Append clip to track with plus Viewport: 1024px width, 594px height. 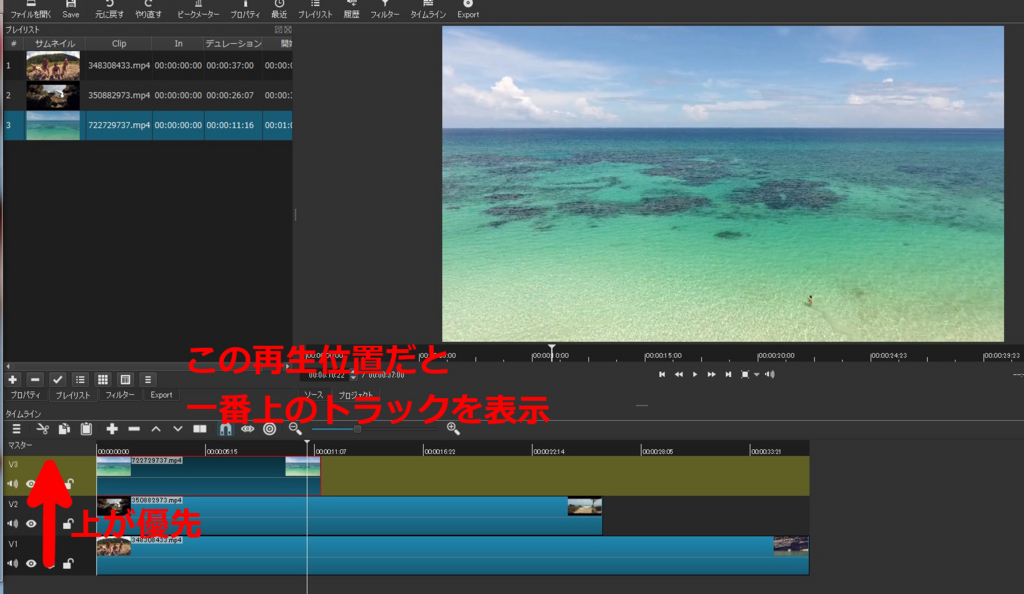tap(112, 429)
